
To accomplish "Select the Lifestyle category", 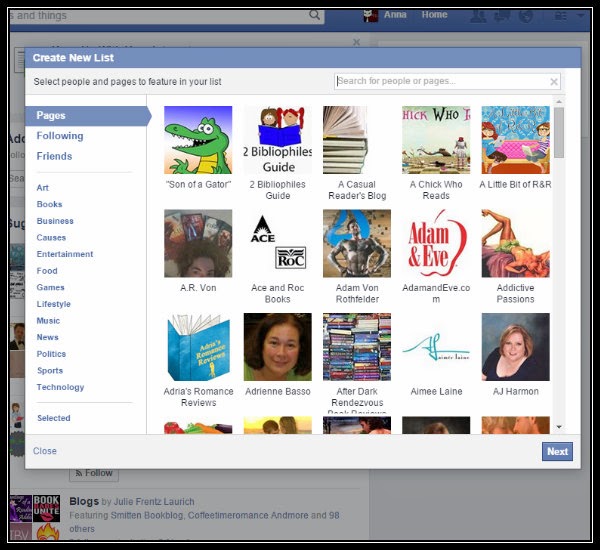I will click(53, 304).
